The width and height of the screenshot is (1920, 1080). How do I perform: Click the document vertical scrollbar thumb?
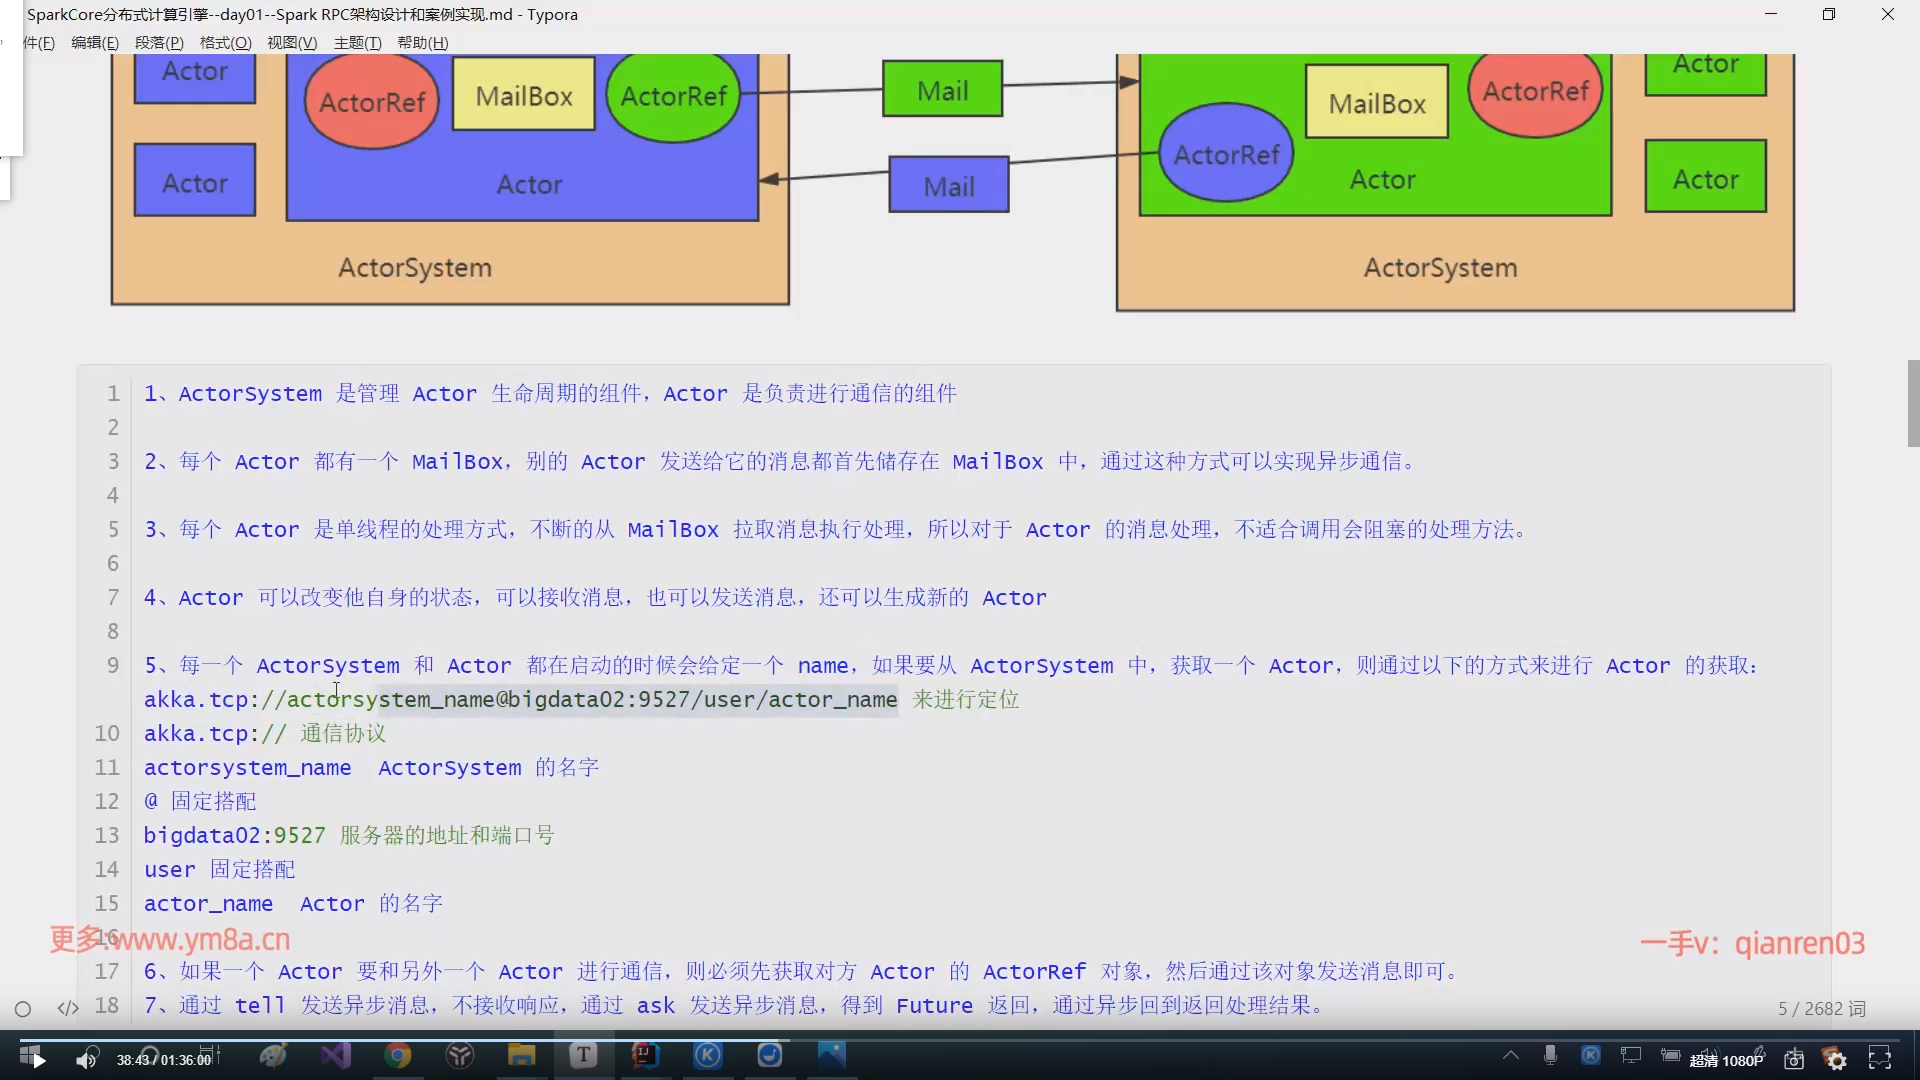(1913, 403)
